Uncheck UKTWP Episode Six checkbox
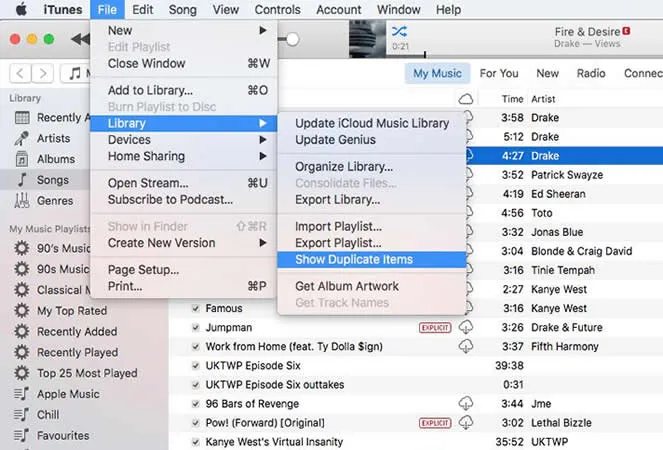 click(195, 365)
